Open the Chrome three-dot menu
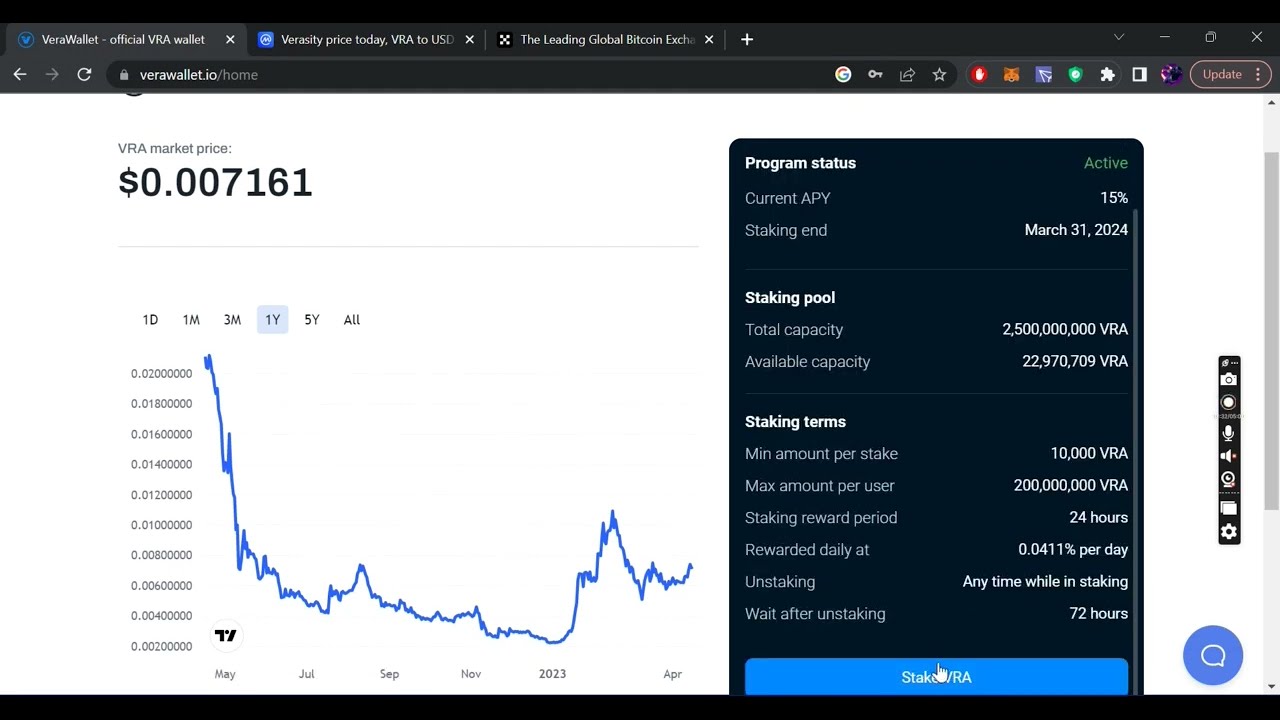The width and height of the screenshot is (1280, 720). [x=1258, y=74]
